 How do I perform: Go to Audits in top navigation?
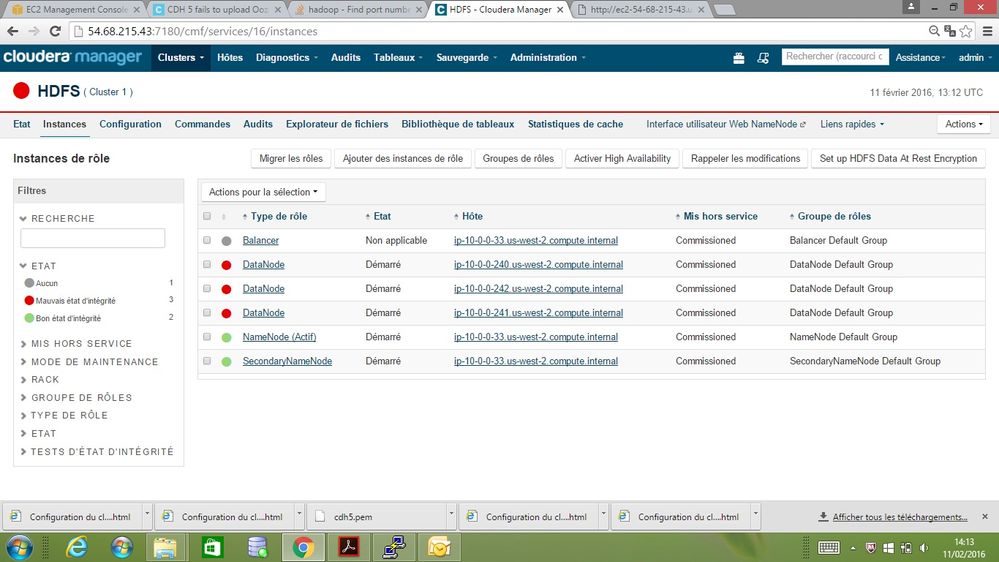[345, 57]
